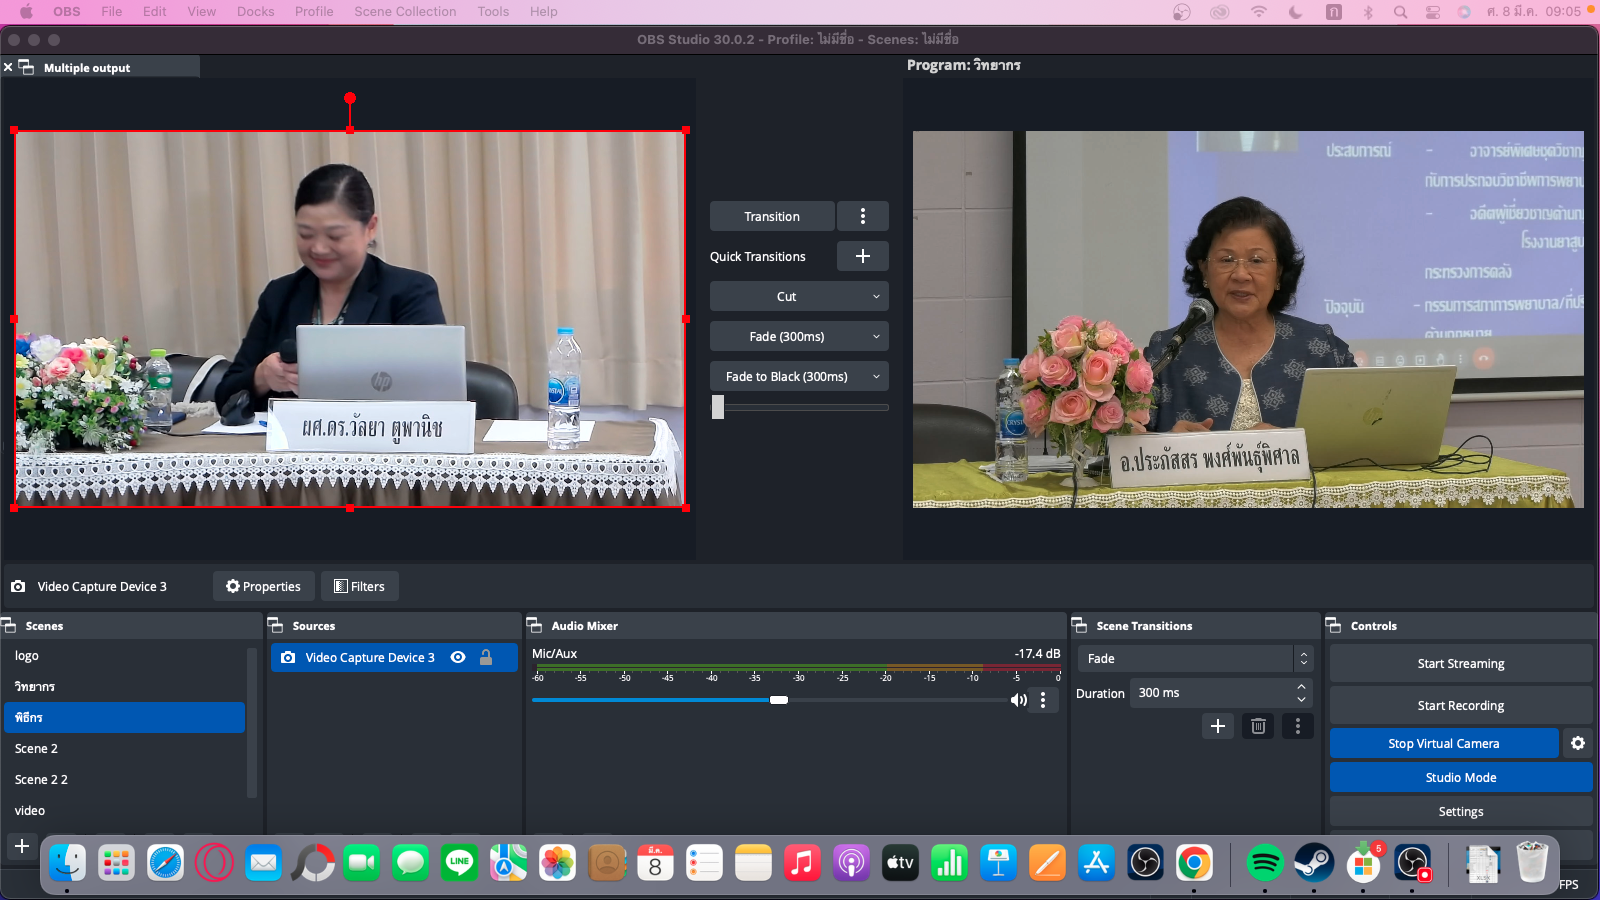Open the Profile menu
Viewport: 1600px width, 900px height.
tap(314, 12)
